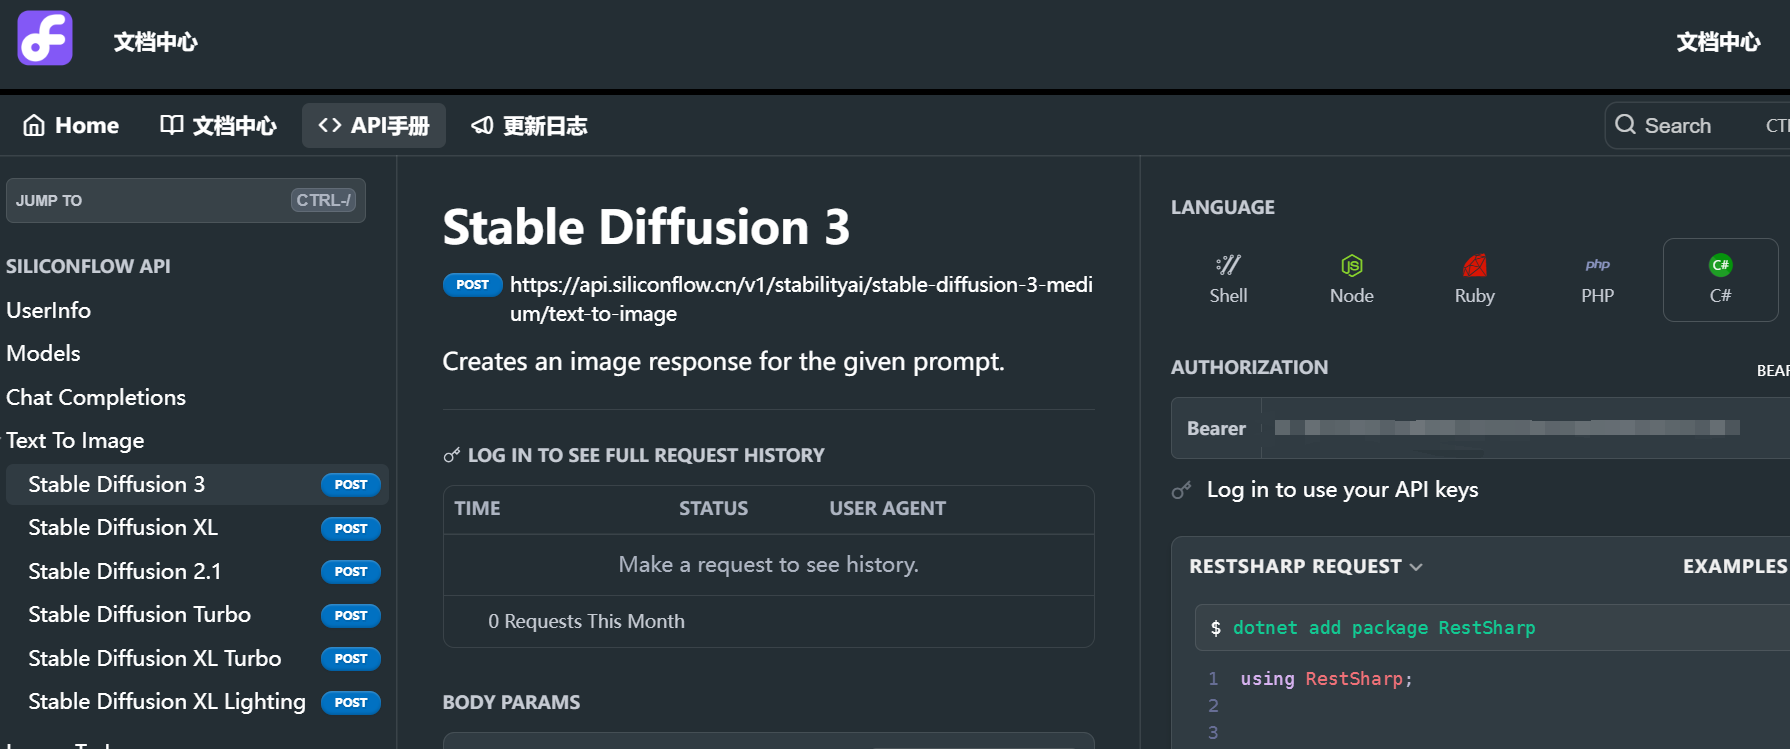Click POST badge on Stable Diffusion 2.1 row
The height and width of the screenshot is (749, 1790).
click(x=351, y=572)
